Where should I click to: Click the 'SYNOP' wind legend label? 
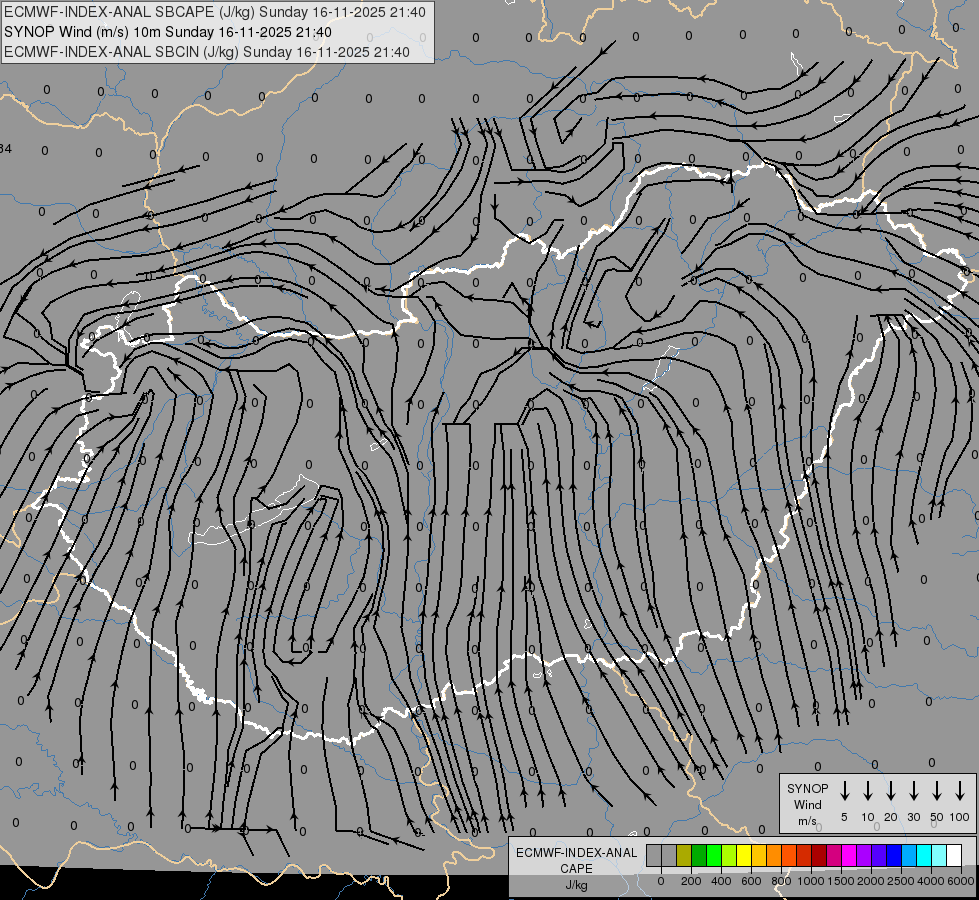[x=807, y=789]
